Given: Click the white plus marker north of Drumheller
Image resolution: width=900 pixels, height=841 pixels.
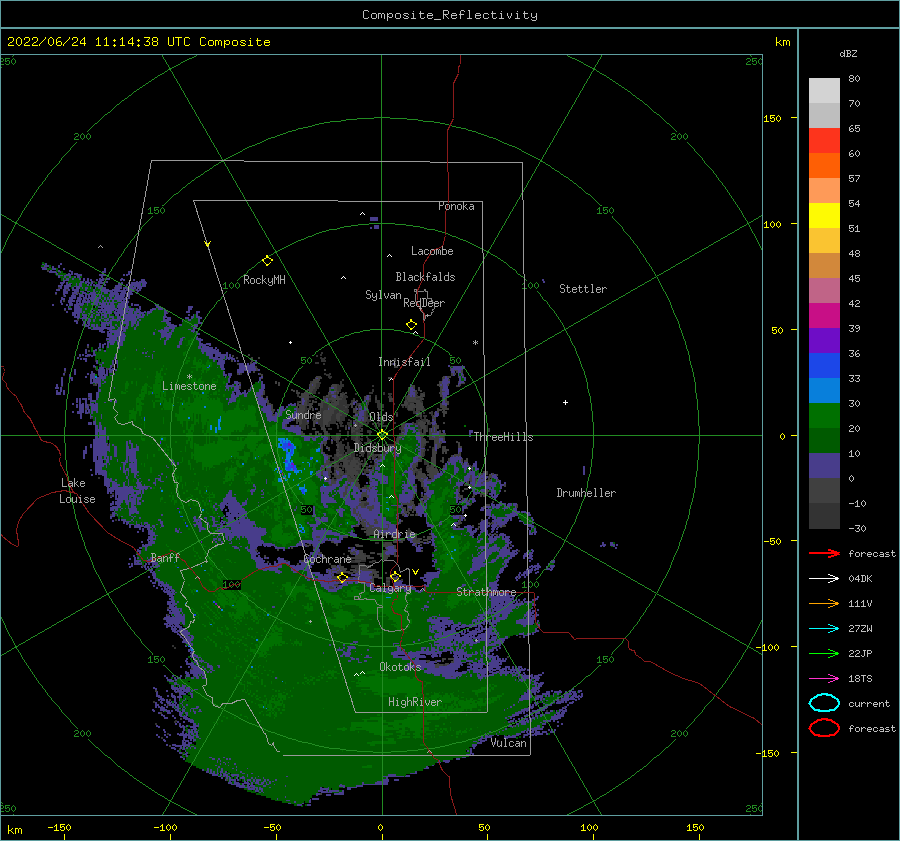Looking at the screenshot, I should 565,402.
